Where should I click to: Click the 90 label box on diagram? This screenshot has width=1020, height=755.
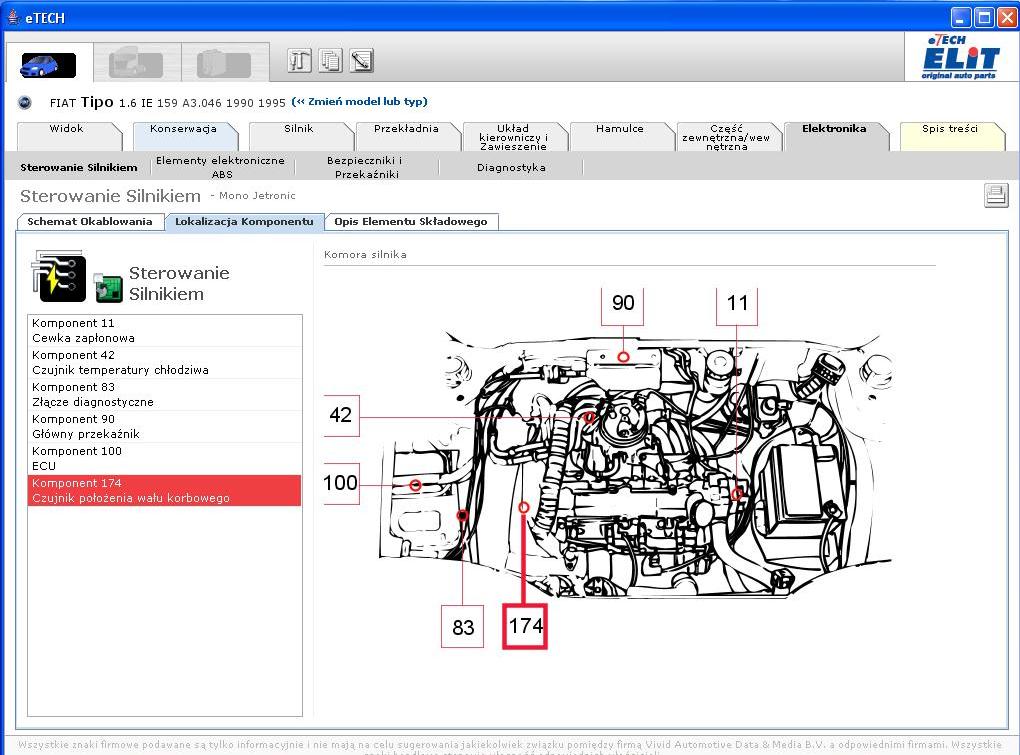pyautogui.click(x=623, y=304)
